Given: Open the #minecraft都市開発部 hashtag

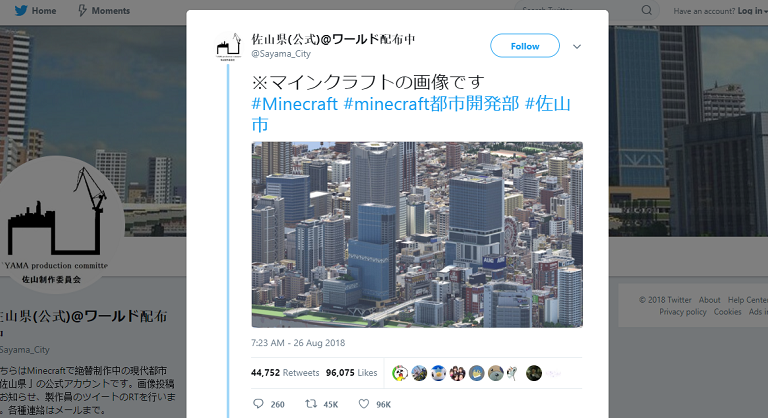Looking at the screenshot, I should coord(431,103).
